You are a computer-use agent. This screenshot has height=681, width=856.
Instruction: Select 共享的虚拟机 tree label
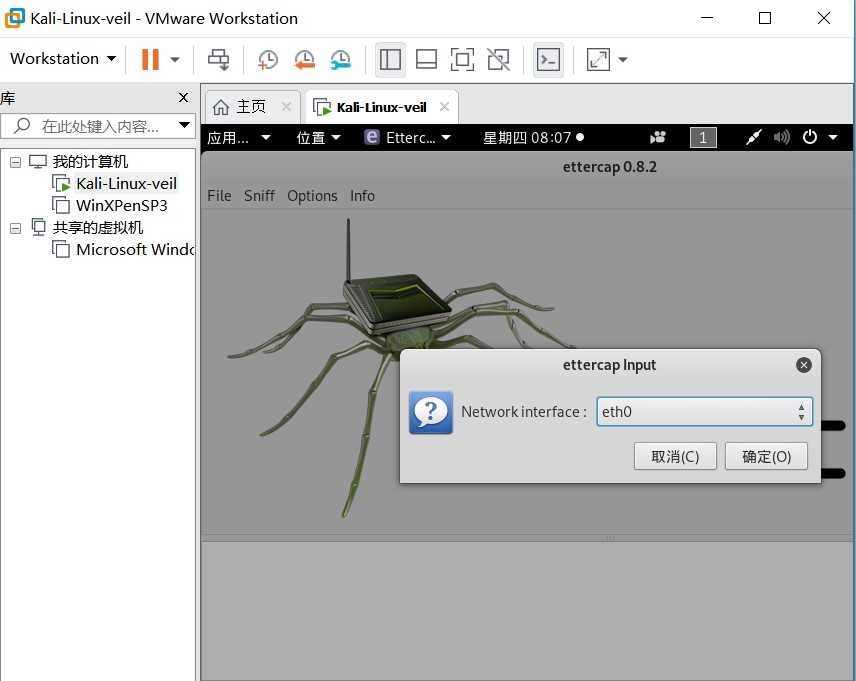coord(98,227)
